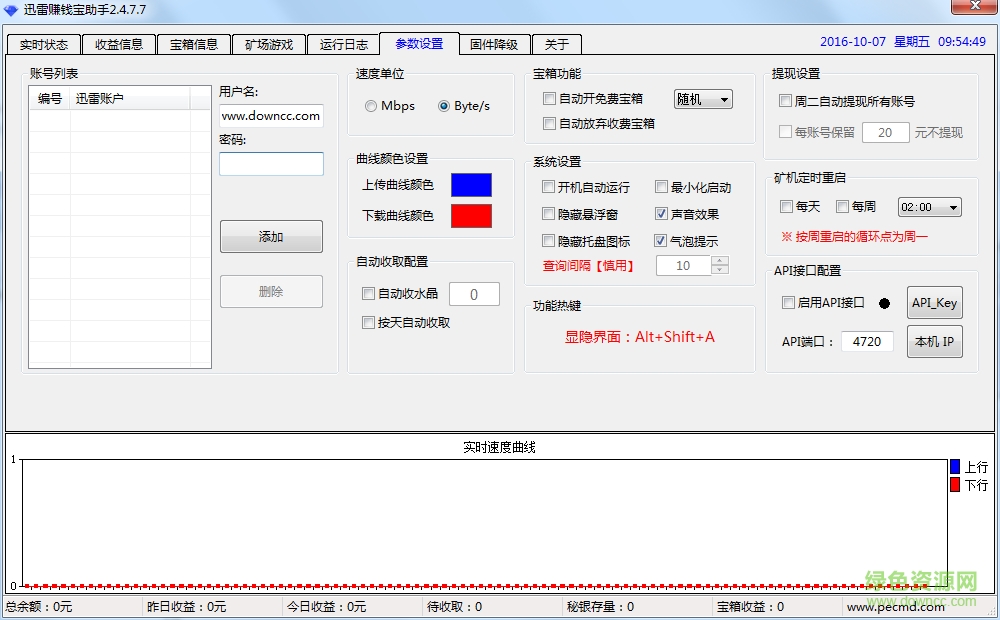
Task: Click the 本机 IP button
Action: point(935,341)
